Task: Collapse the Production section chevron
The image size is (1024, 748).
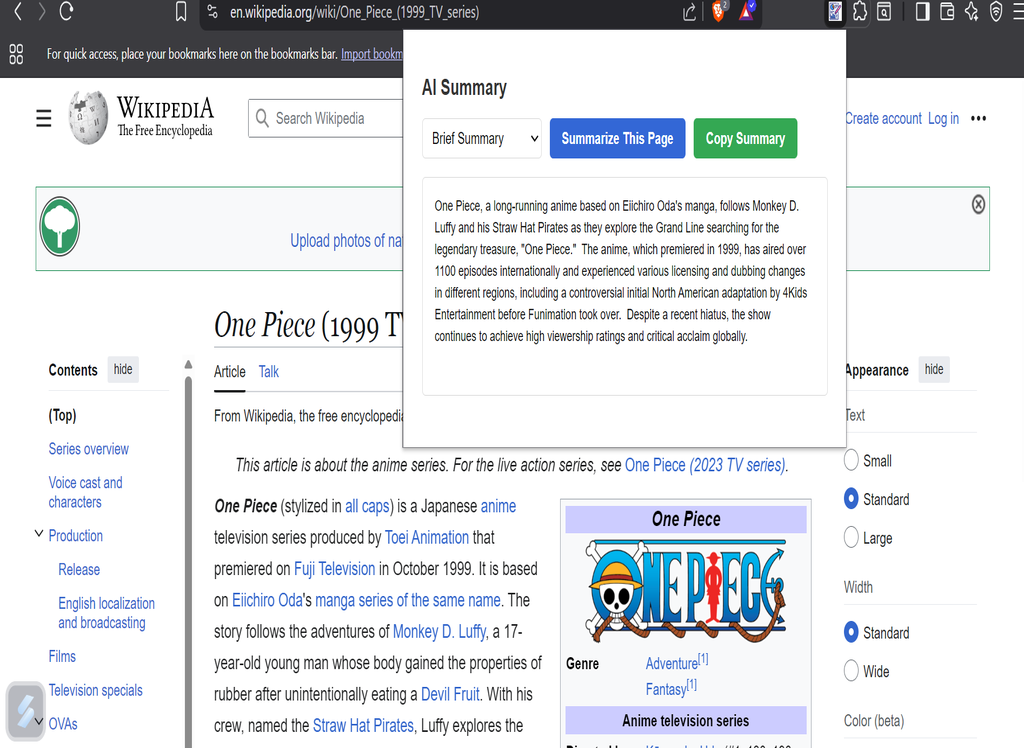Action: point(39,534)
